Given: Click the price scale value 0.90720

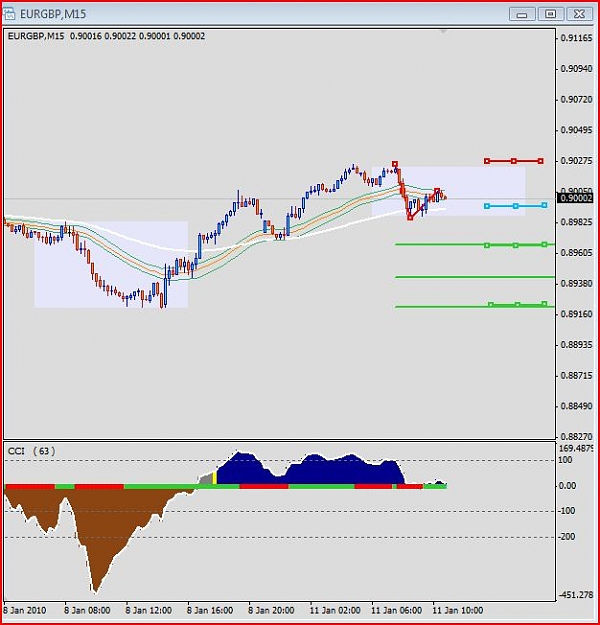Looking at the screenshot, I should click(x=576, y=100).
